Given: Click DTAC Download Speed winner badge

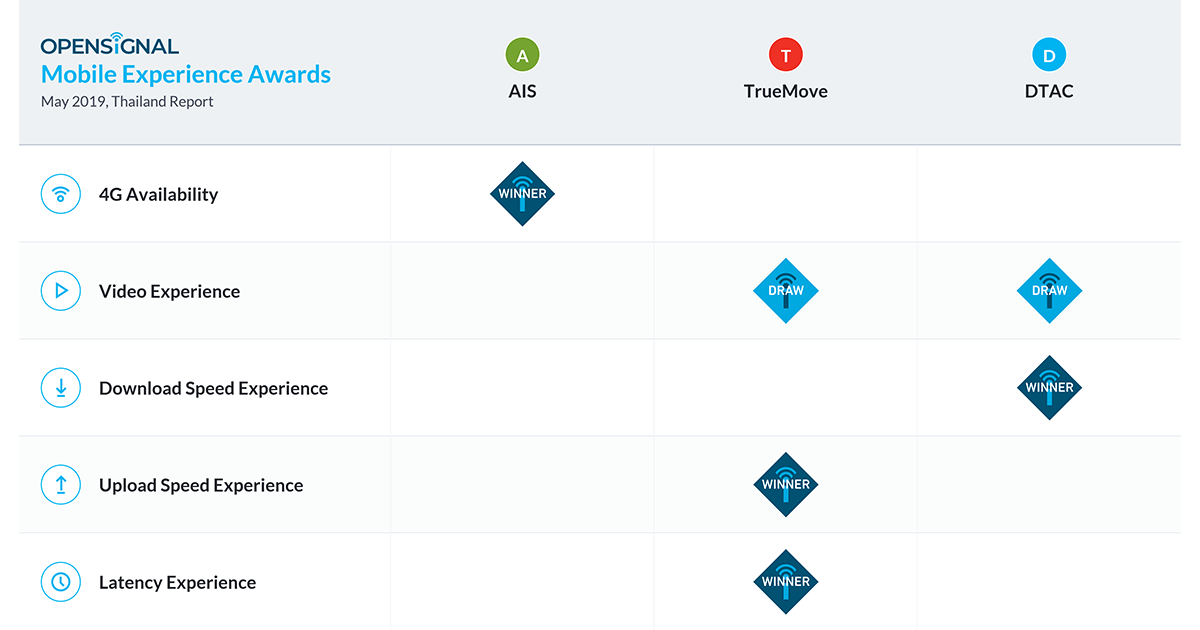Looking at the screenshot, I should 1049,387.
